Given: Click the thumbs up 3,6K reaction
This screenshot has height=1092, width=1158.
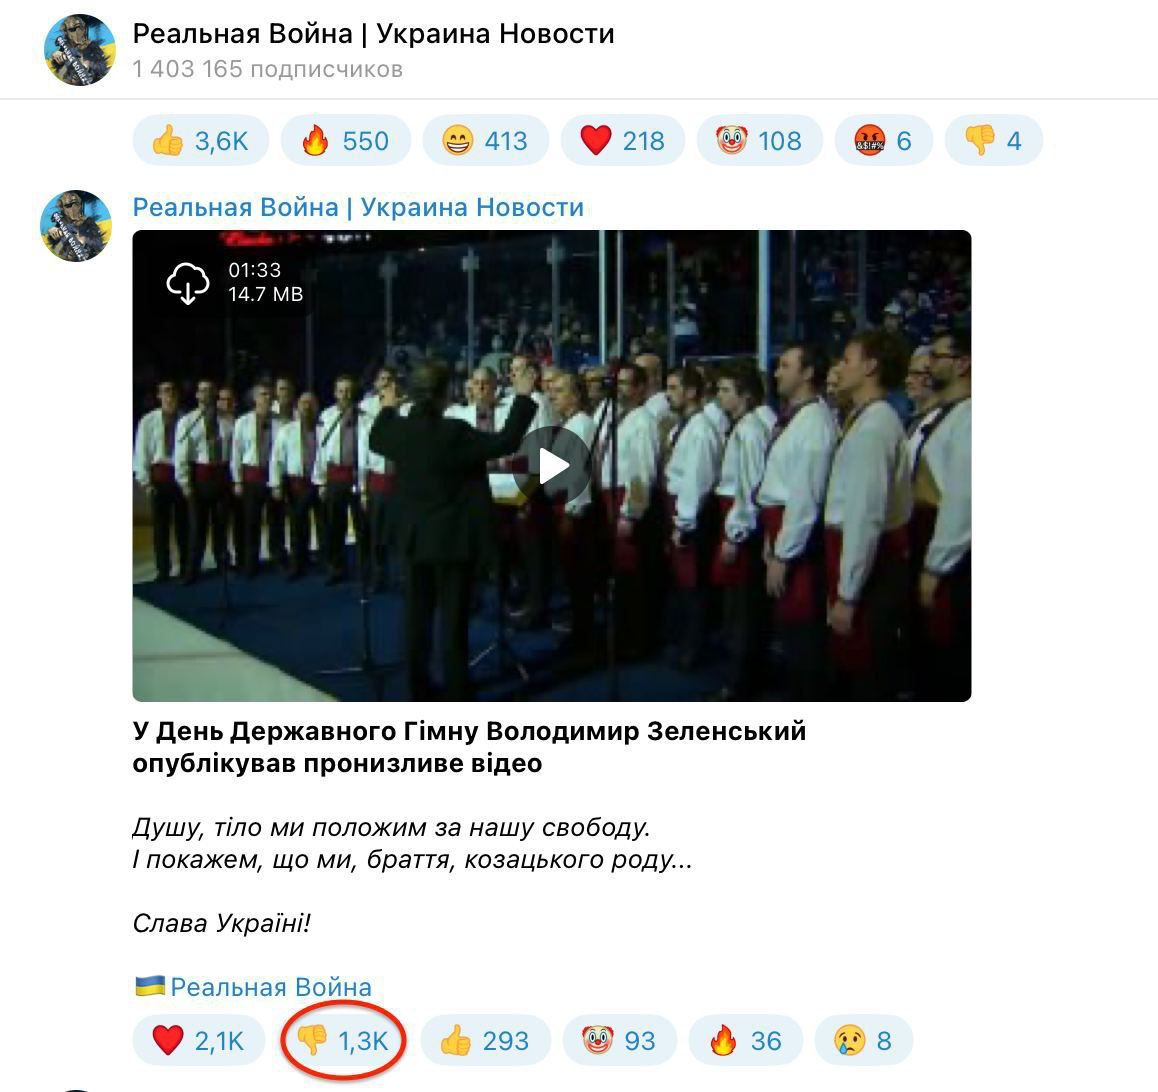Looking at the screenshot, I should (200, 140).
